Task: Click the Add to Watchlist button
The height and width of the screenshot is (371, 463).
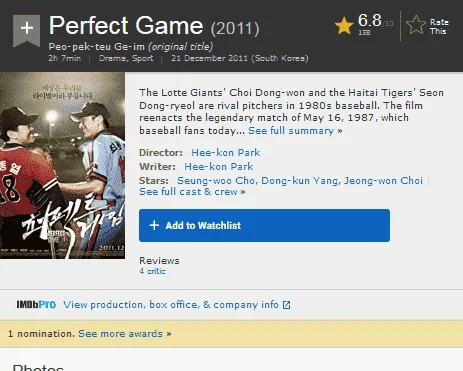Action: [x=264, y=225]
